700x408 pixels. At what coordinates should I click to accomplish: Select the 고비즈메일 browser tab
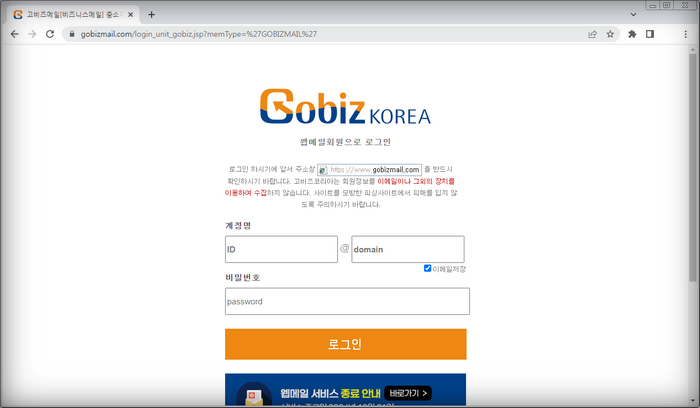point(74,15)
